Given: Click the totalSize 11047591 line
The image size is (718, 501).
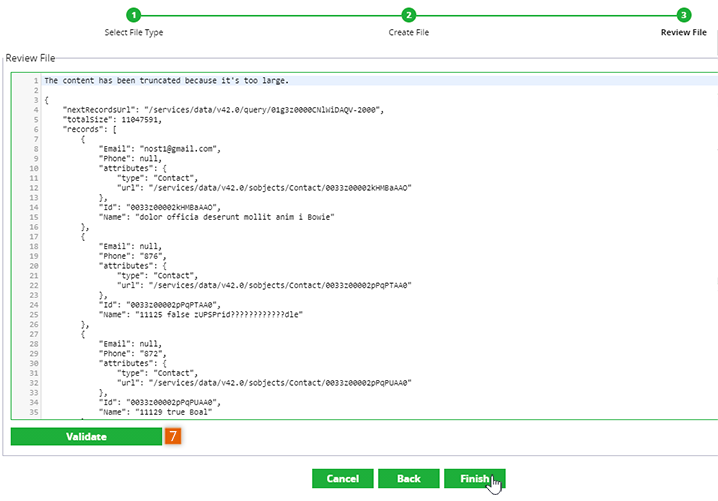Looking at the screenshot, I should click(x=112, y=120).
